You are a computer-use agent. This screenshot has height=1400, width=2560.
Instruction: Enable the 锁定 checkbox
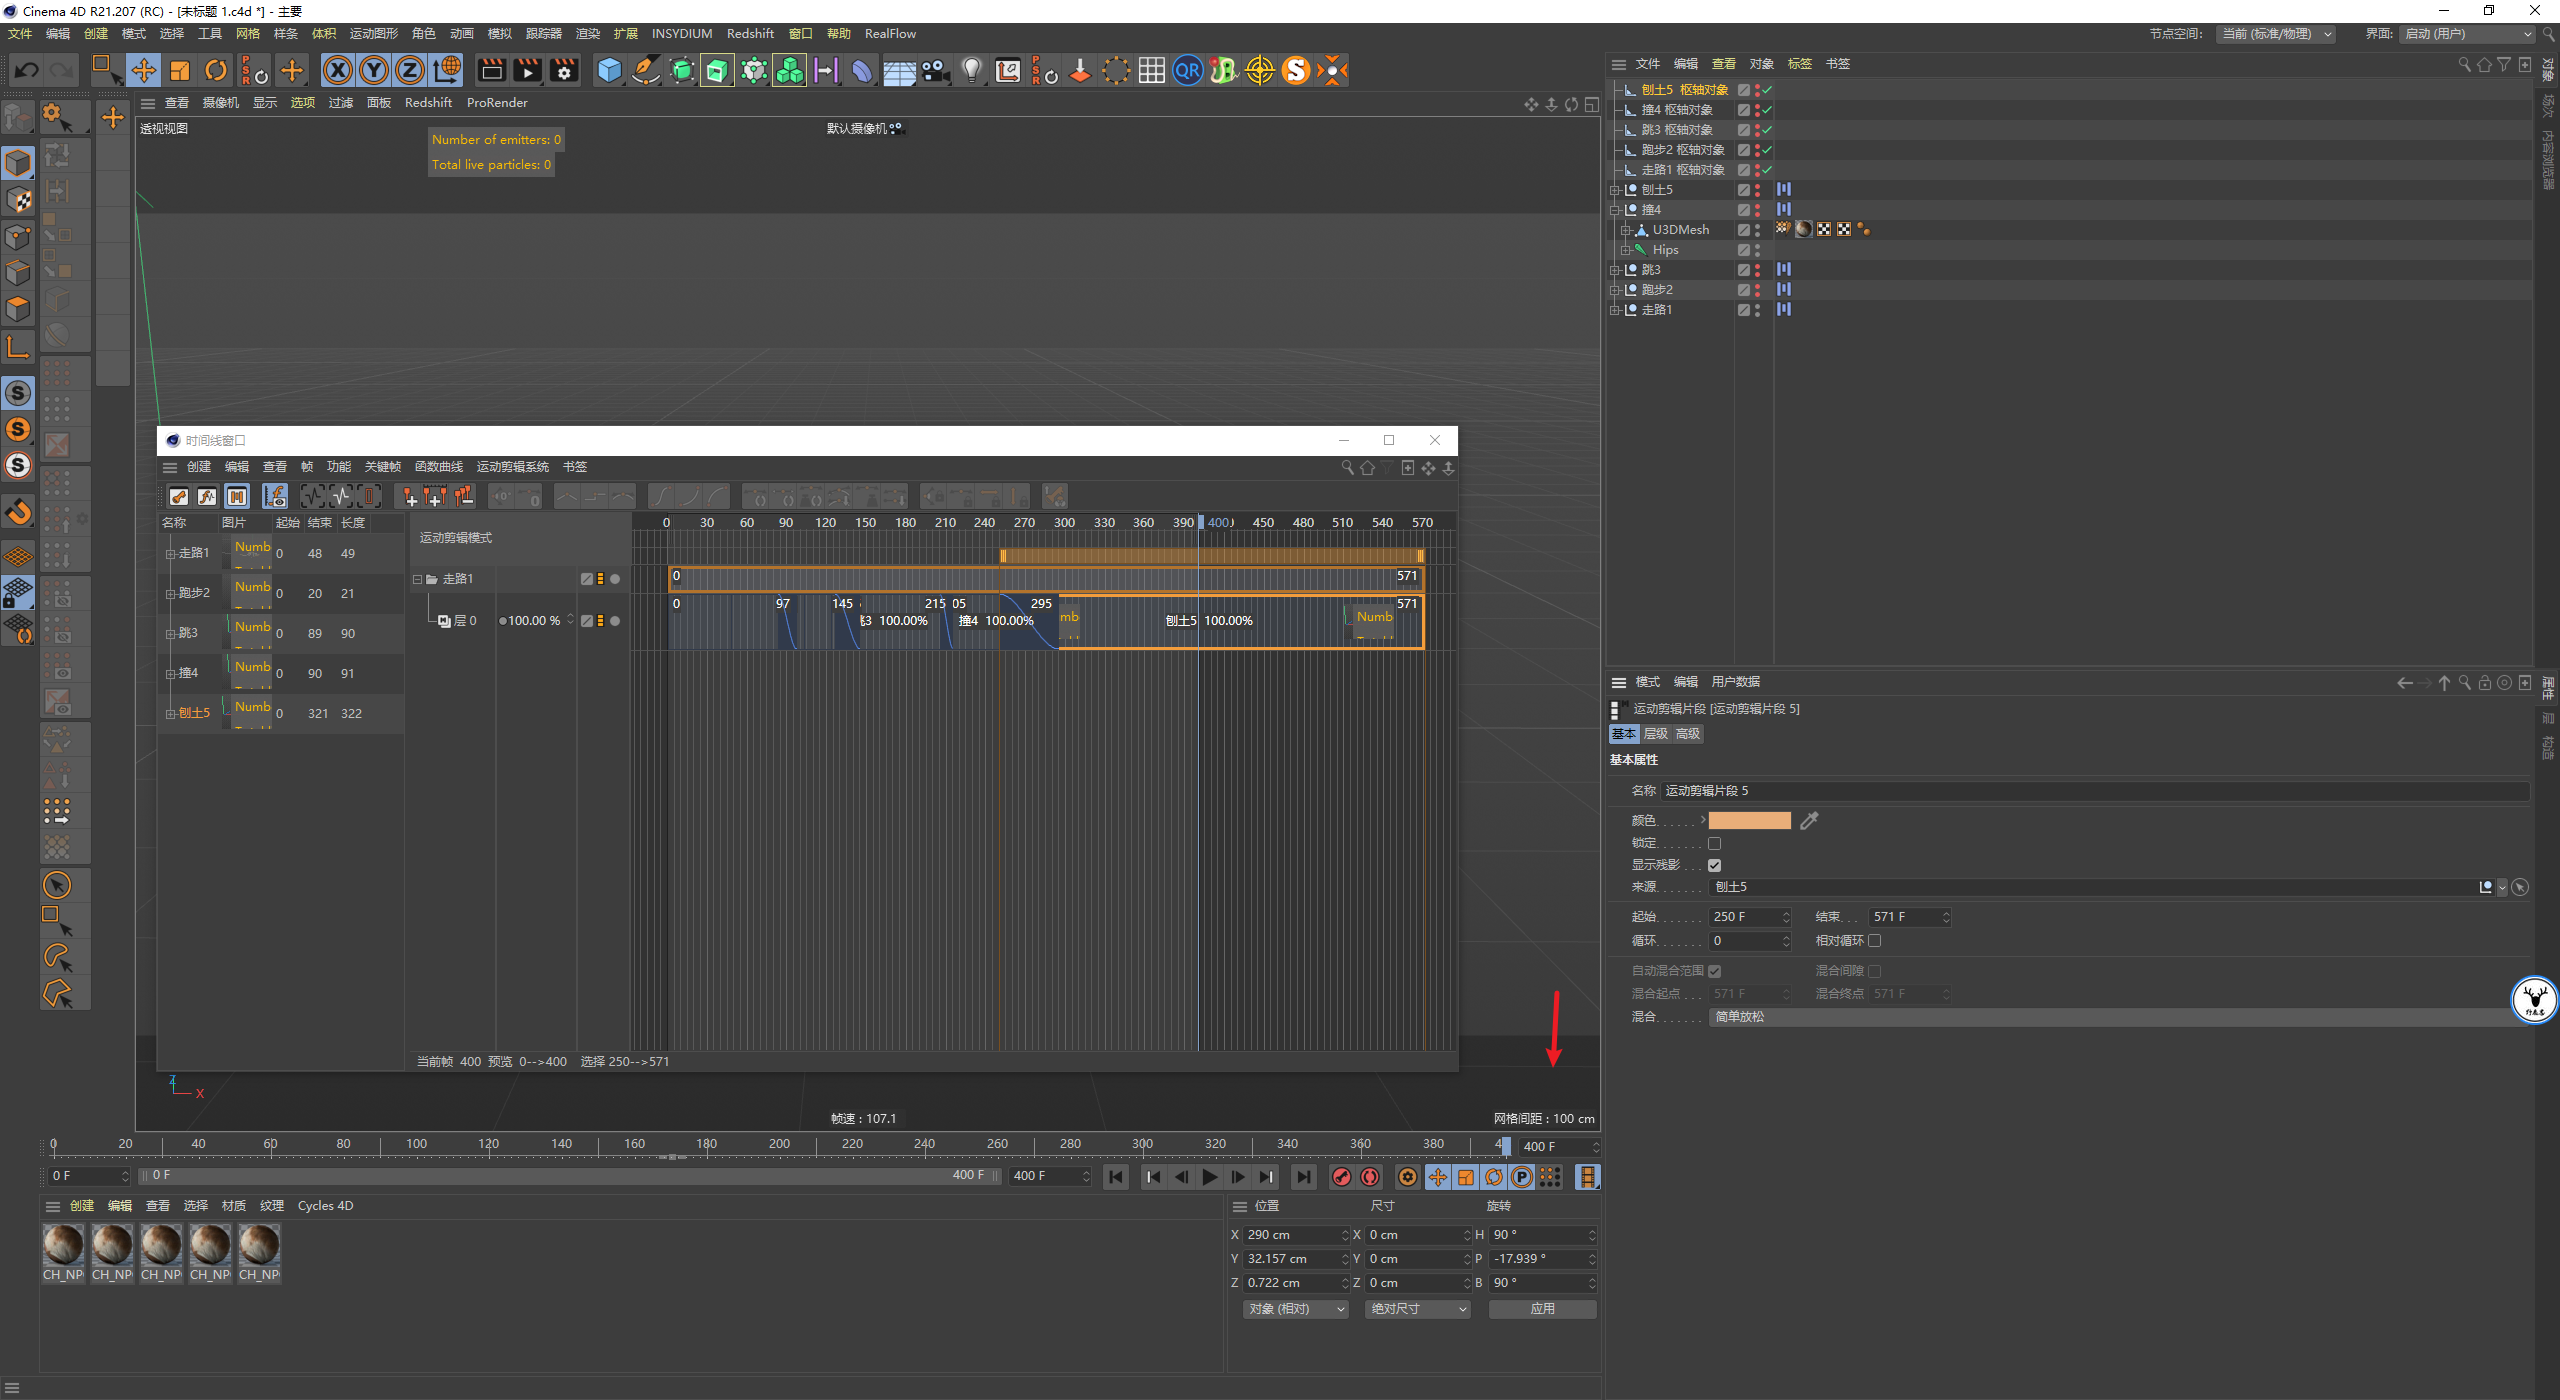click(x=1715, y=843)
